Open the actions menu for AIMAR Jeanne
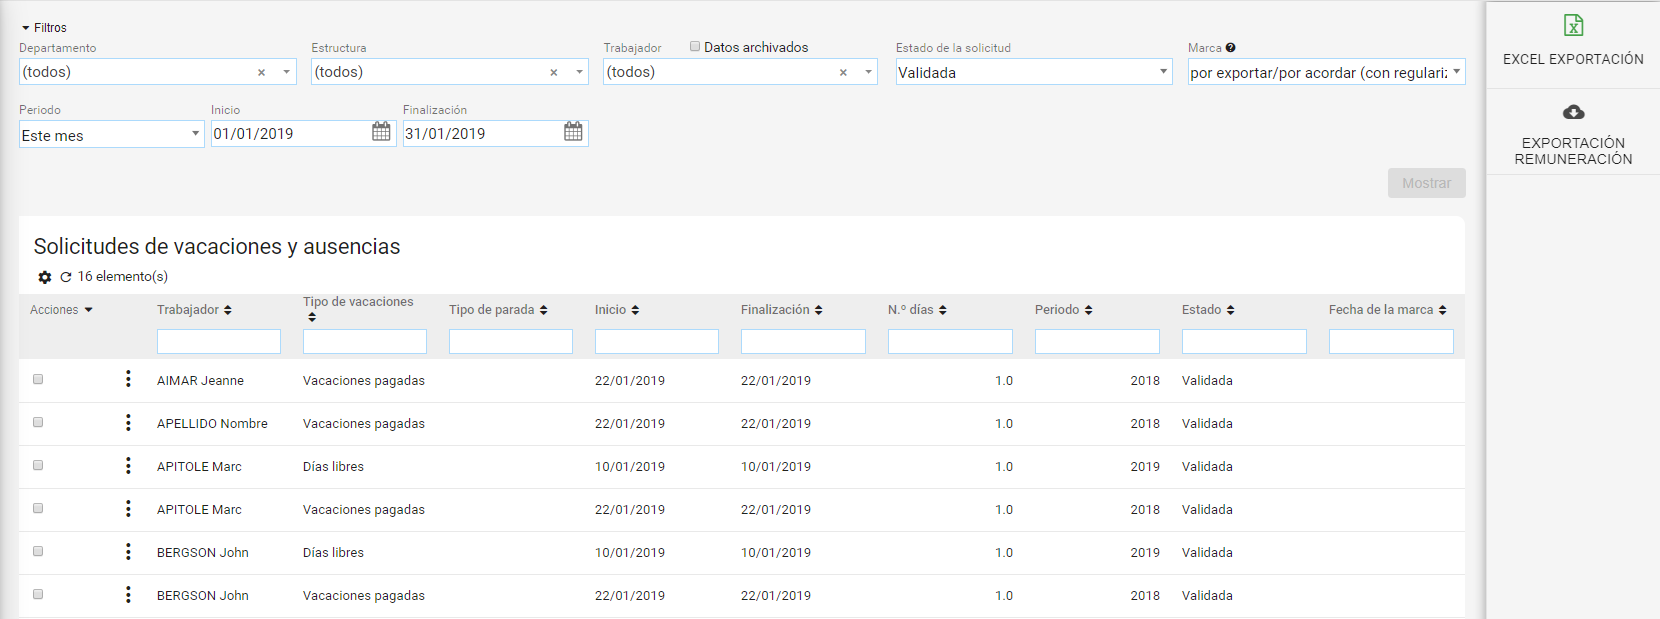 [128, 379]
